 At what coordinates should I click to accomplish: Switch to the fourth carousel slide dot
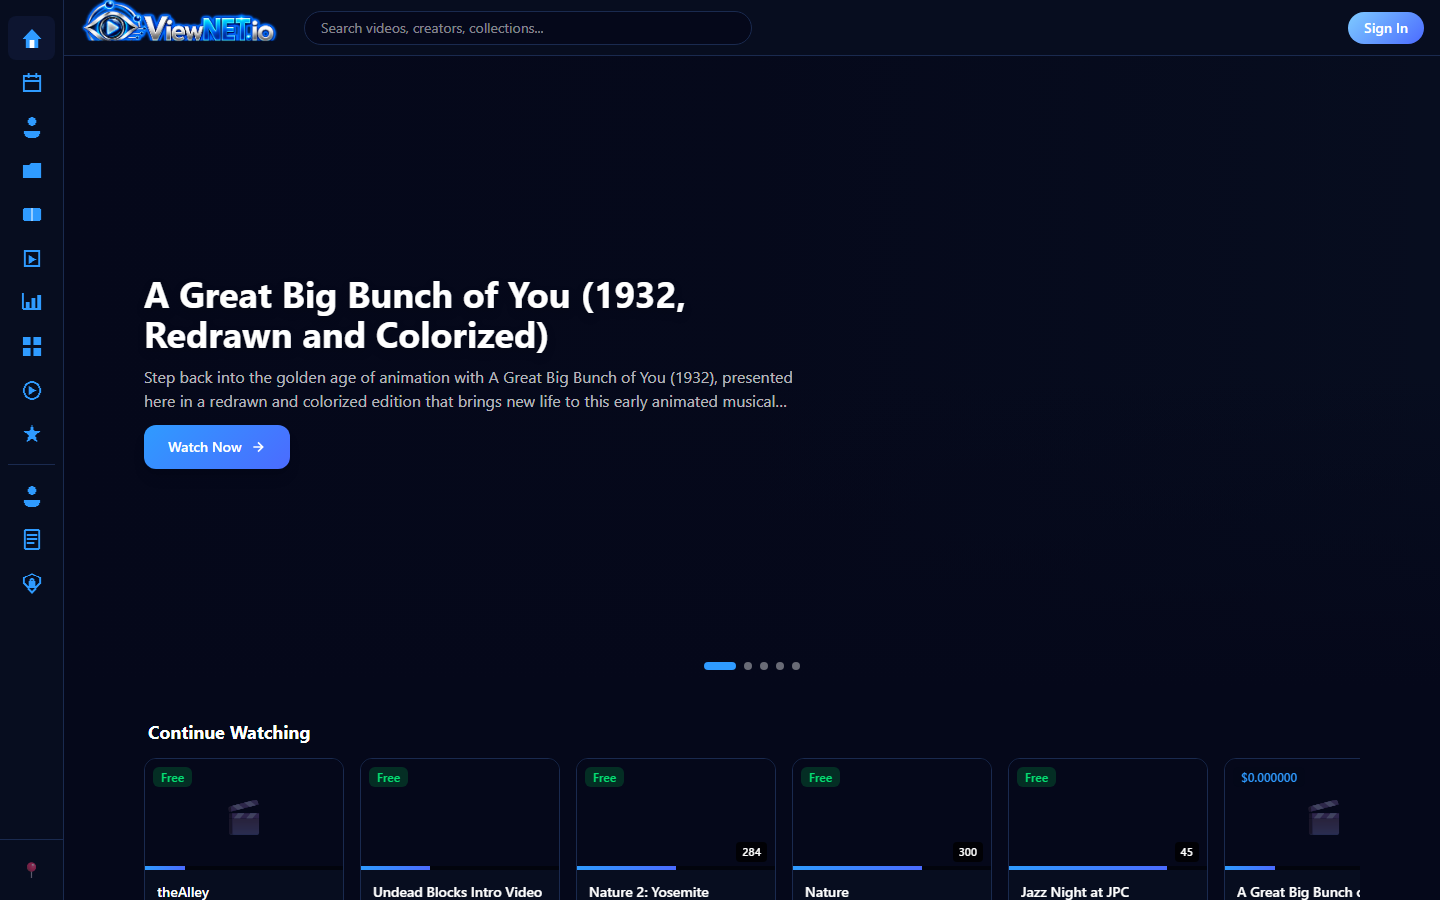(x=780, y=666)
